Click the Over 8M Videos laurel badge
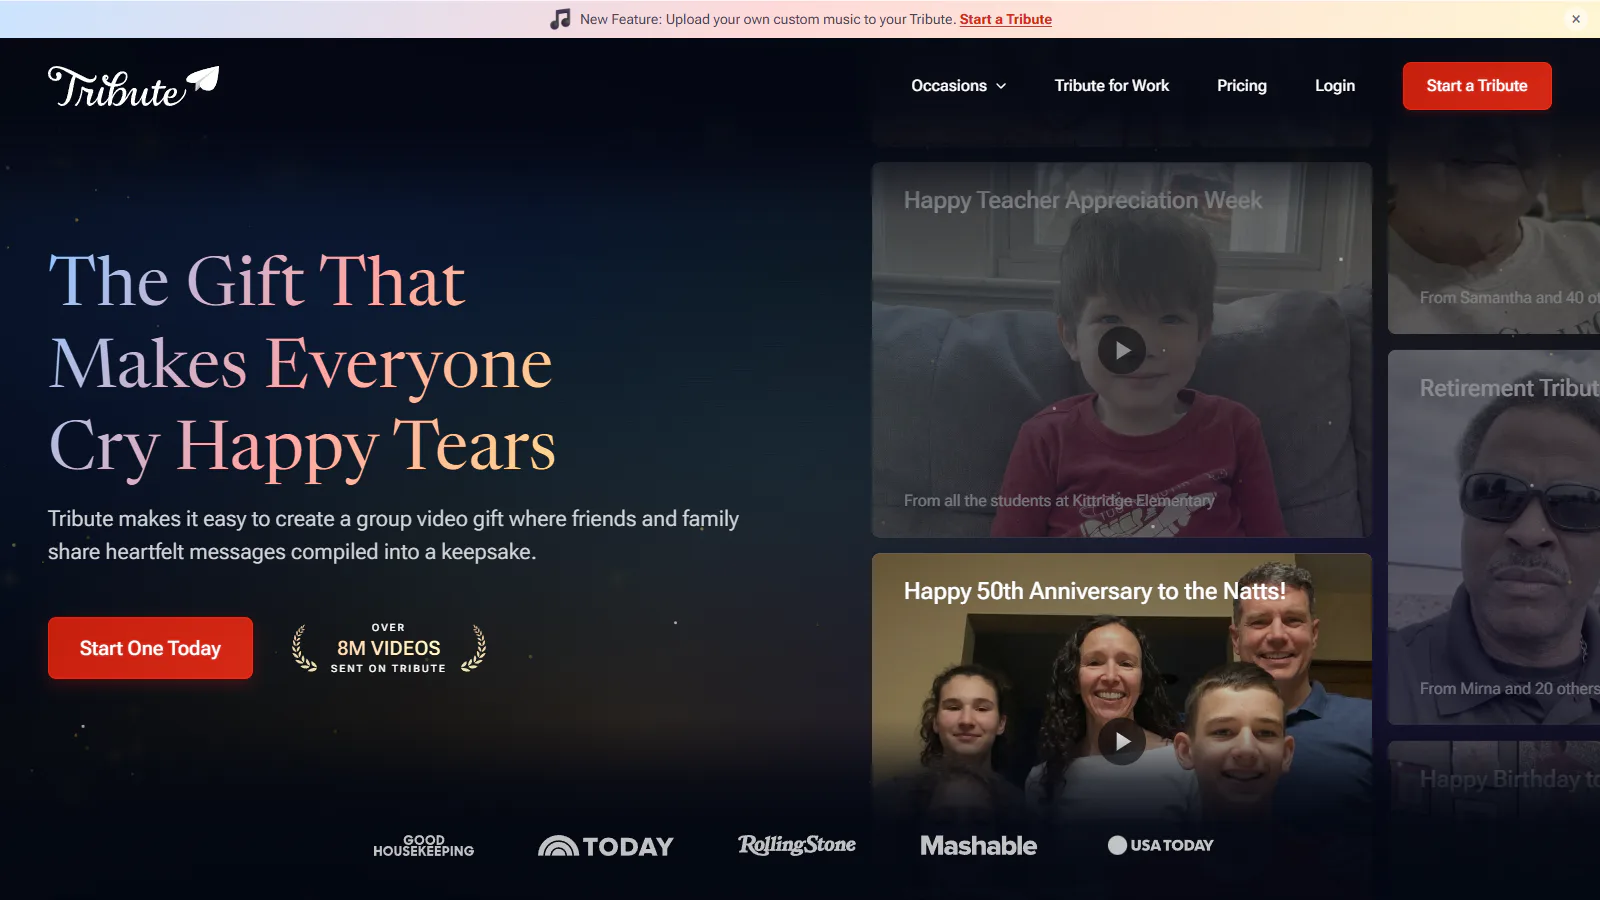Screen dimensions: 1600x900 (x=388, y=648)
